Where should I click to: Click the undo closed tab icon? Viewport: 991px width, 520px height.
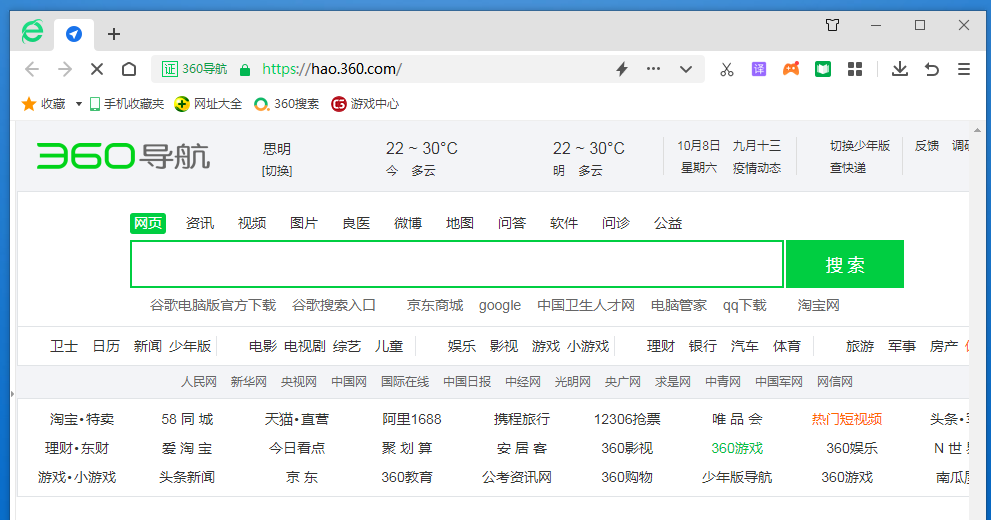pyautogui.click(x=931, y=69)
